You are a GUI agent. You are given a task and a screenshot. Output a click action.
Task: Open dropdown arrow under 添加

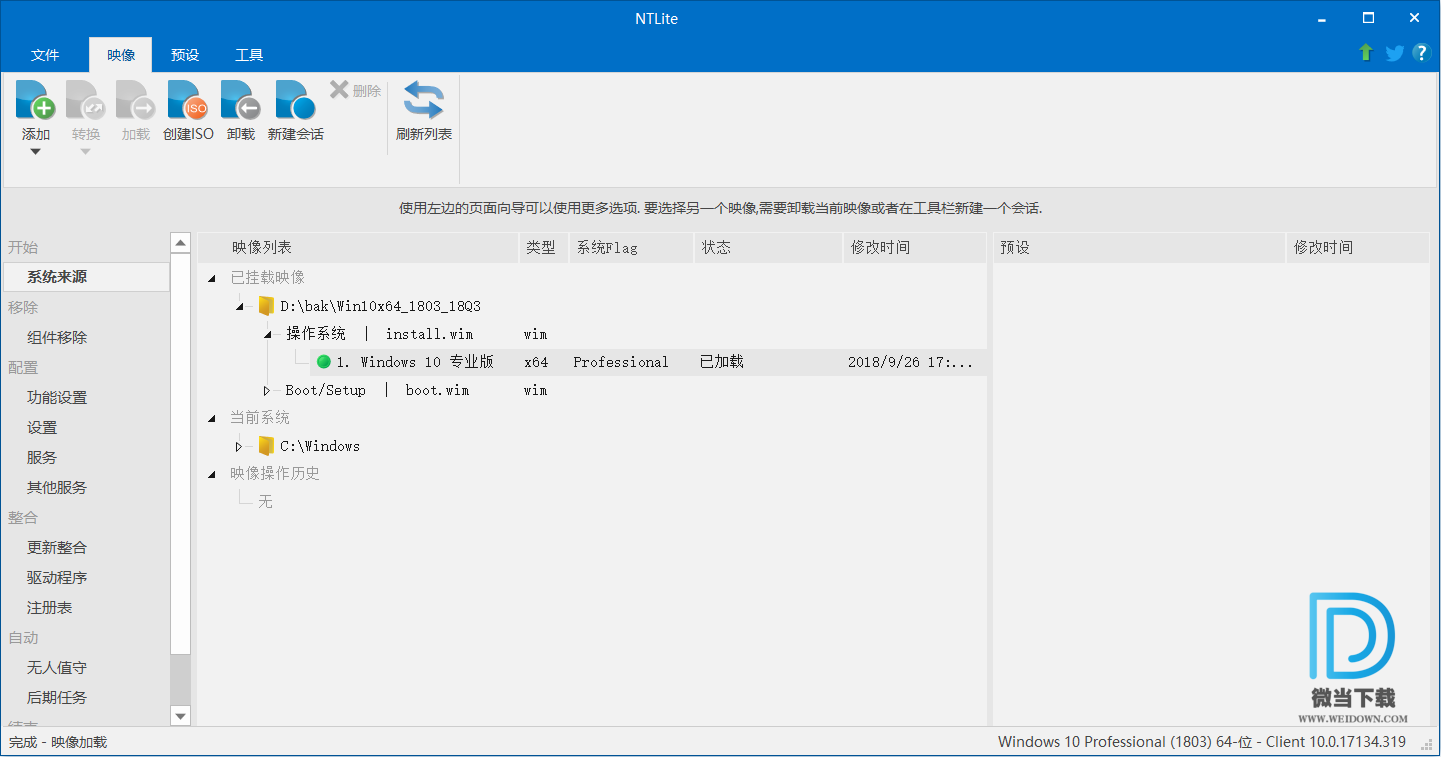coord(35,152)
